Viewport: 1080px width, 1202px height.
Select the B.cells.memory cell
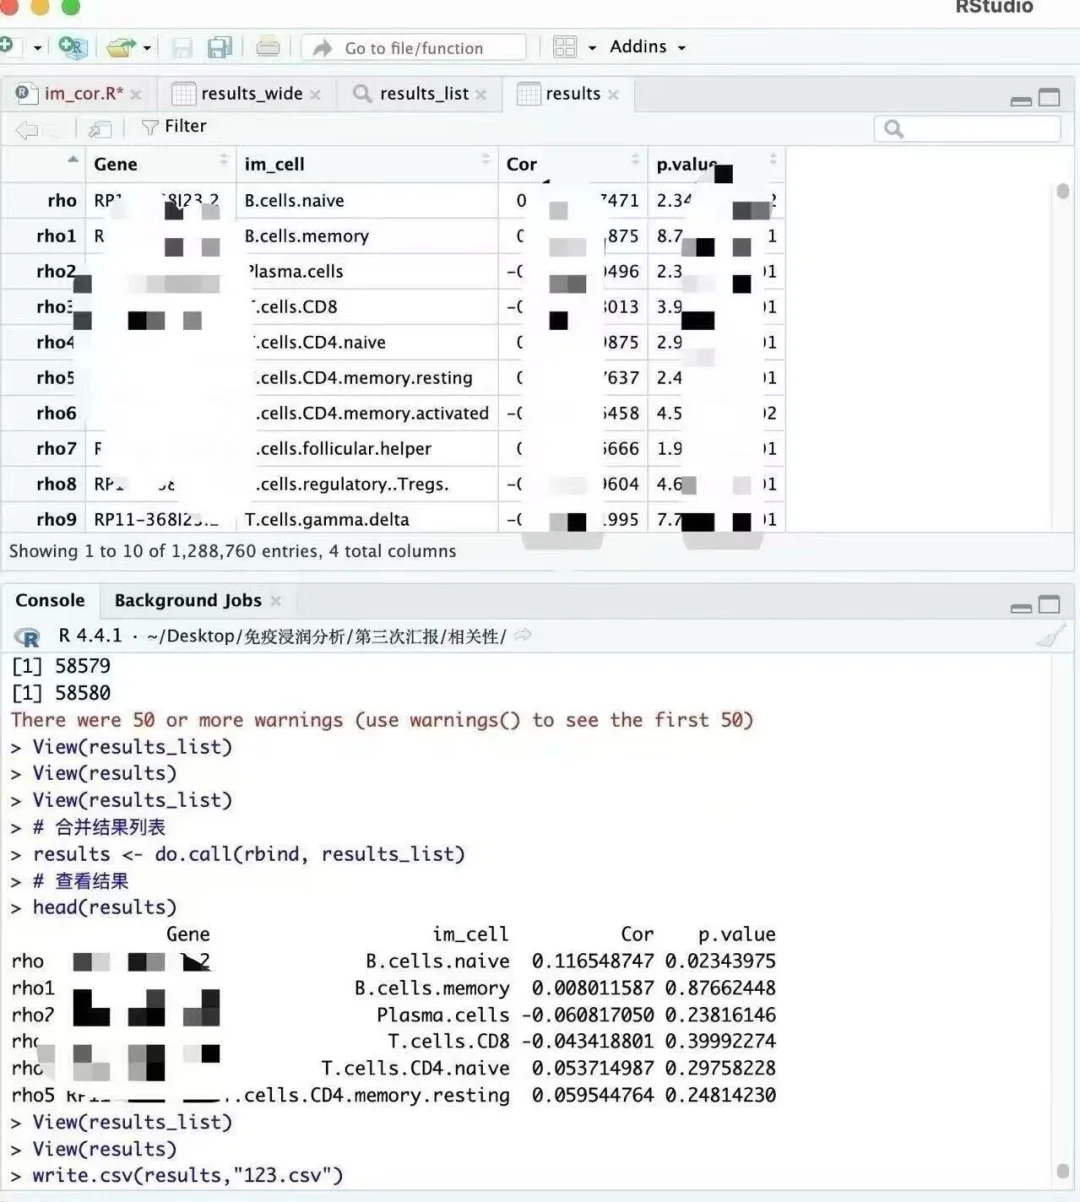click(x=367, y=236)
